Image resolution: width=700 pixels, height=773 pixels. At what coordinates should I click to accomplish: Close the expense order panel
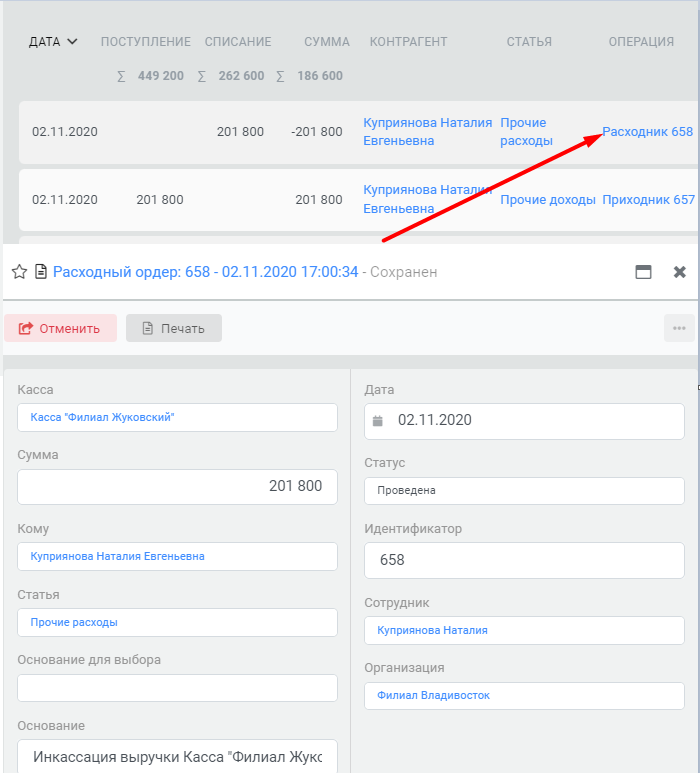pos(680,272)
